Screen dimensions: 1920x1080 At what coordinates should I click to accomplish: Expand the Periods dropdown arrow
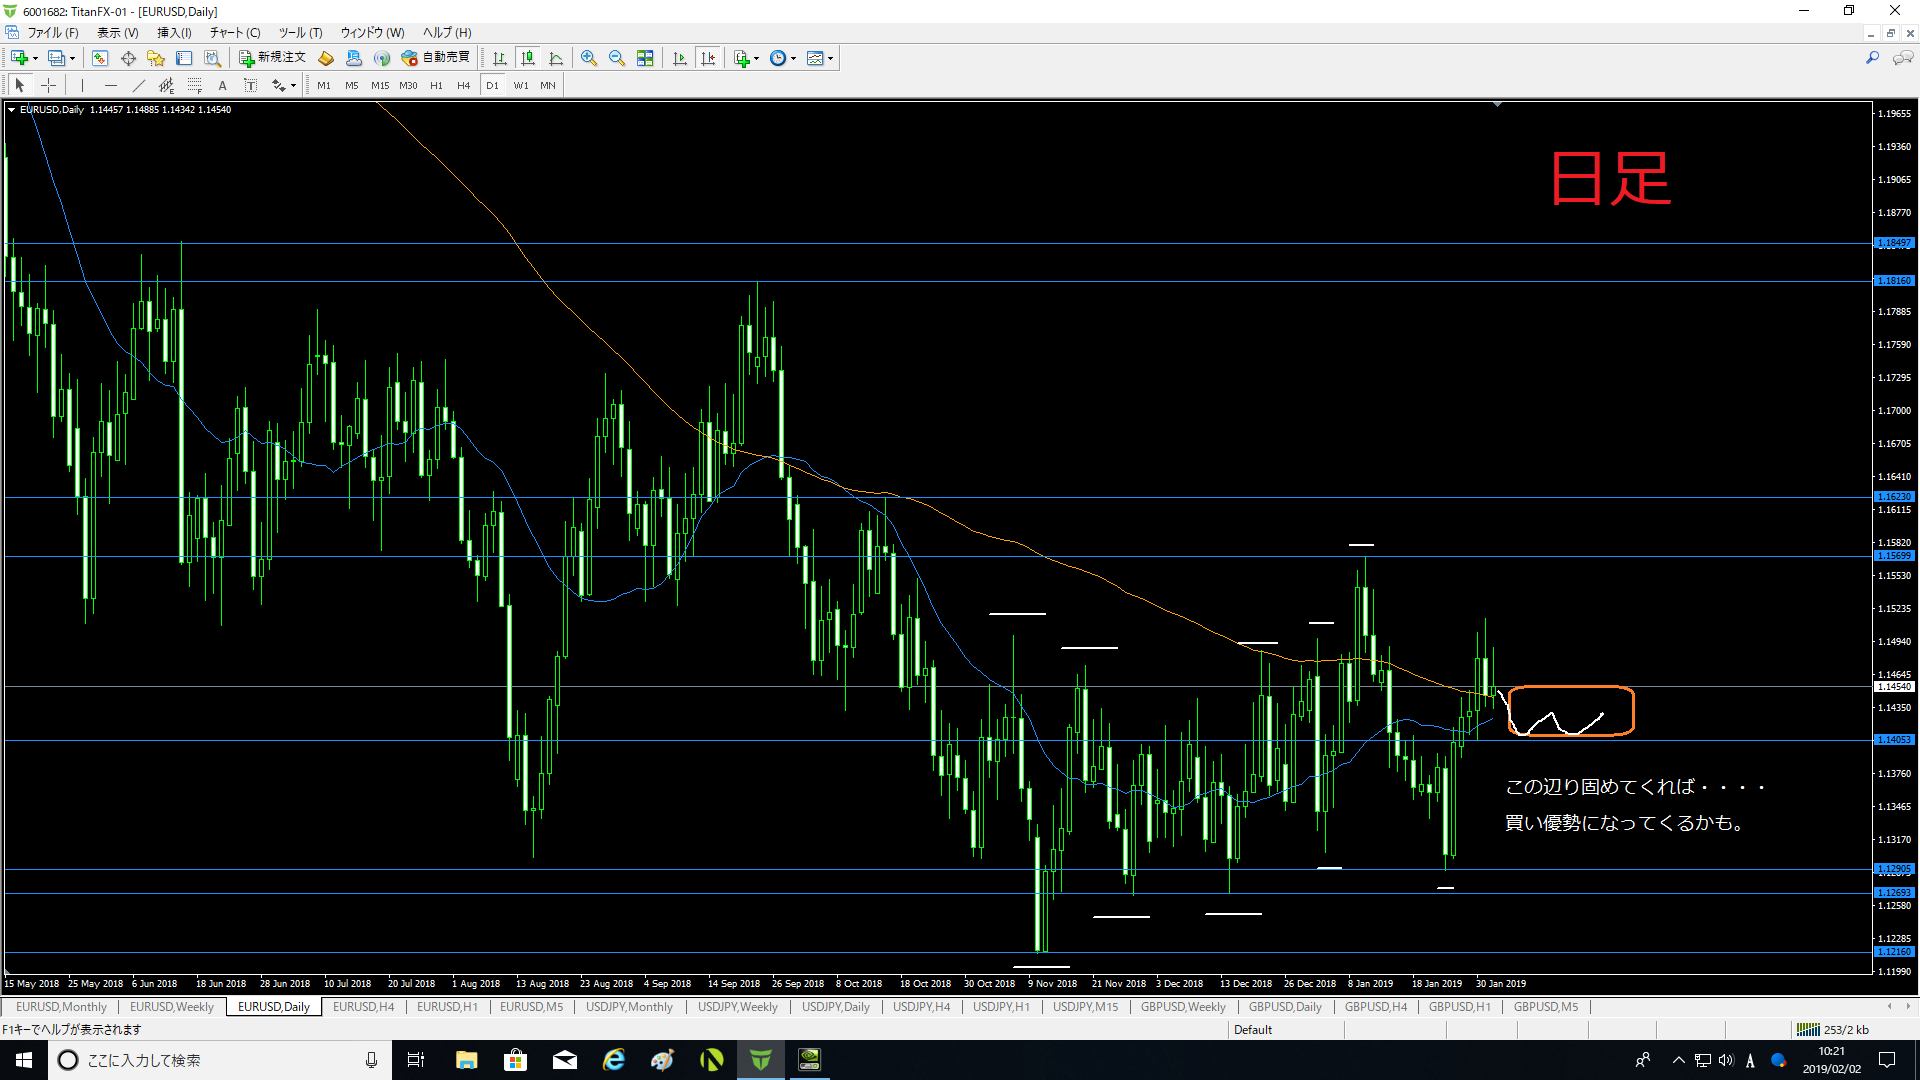pos(794,58)
